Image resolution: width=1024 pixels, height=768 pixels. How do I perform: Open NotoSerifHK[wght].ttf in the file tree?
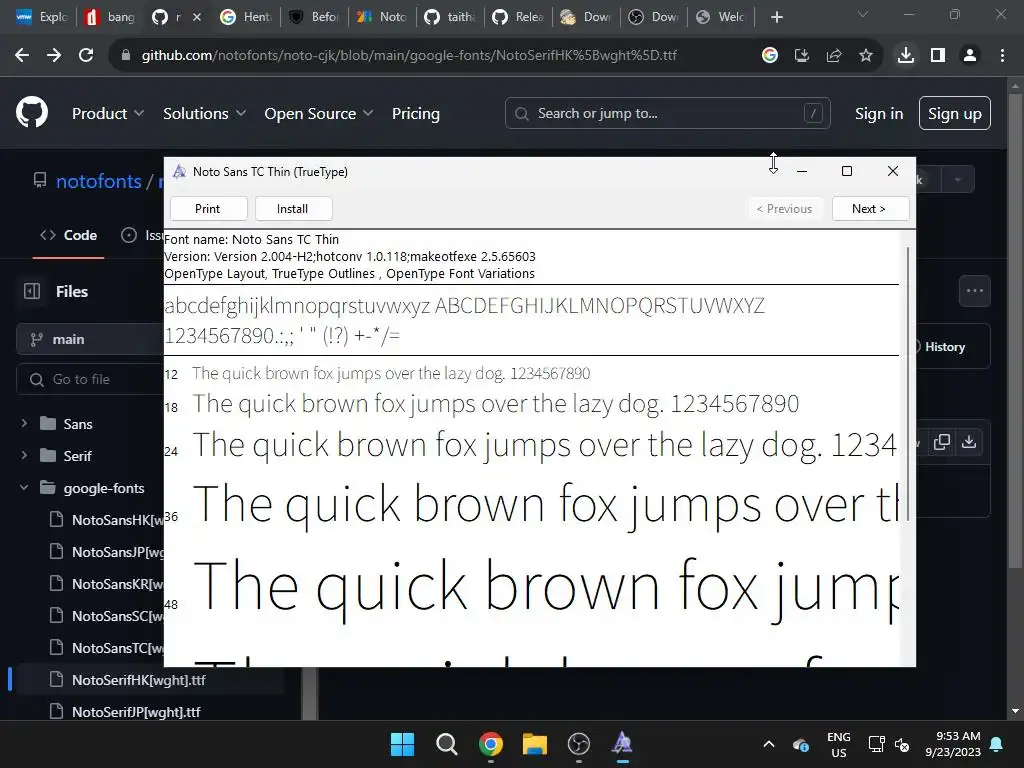click(x=138, y=680)
